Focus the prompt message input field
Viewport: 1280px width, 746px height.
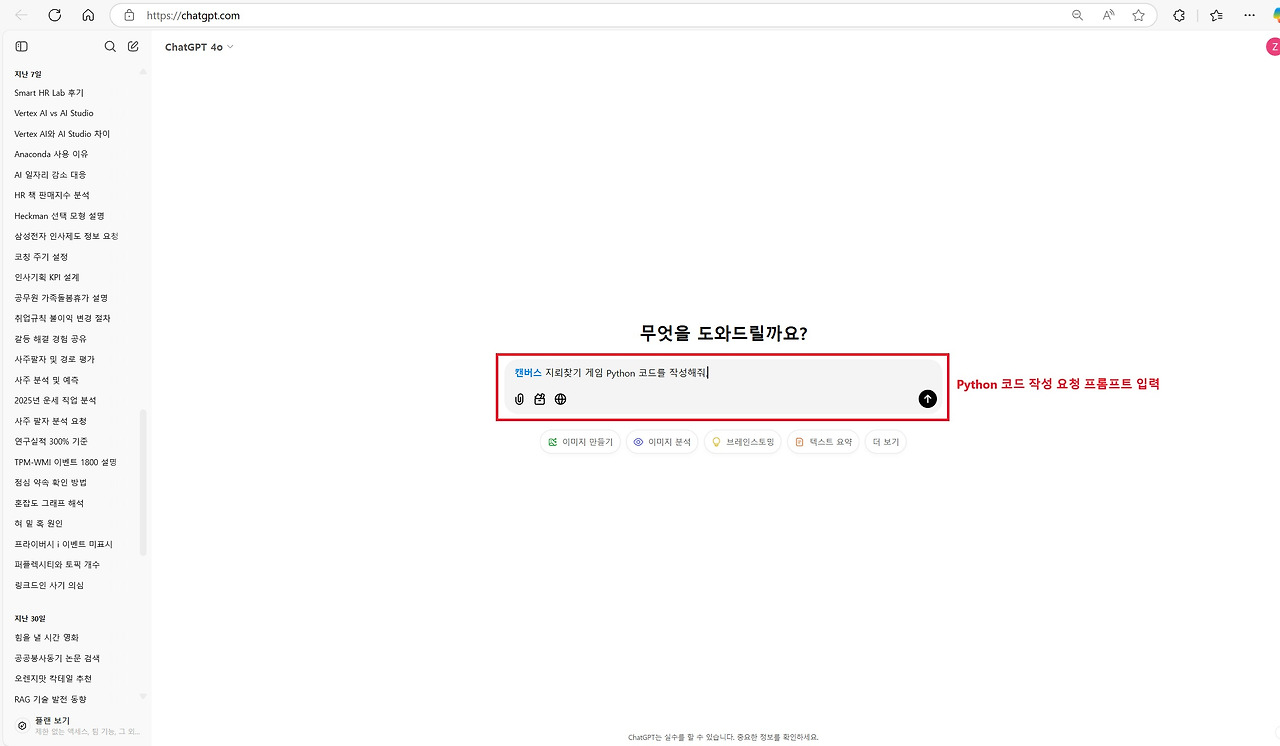pos(722,373)
